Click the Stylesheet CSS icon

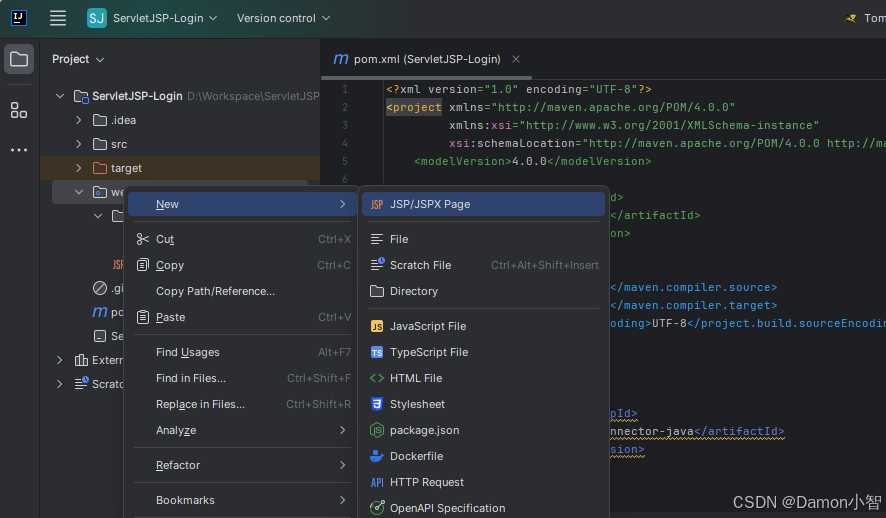pos(377,404)
